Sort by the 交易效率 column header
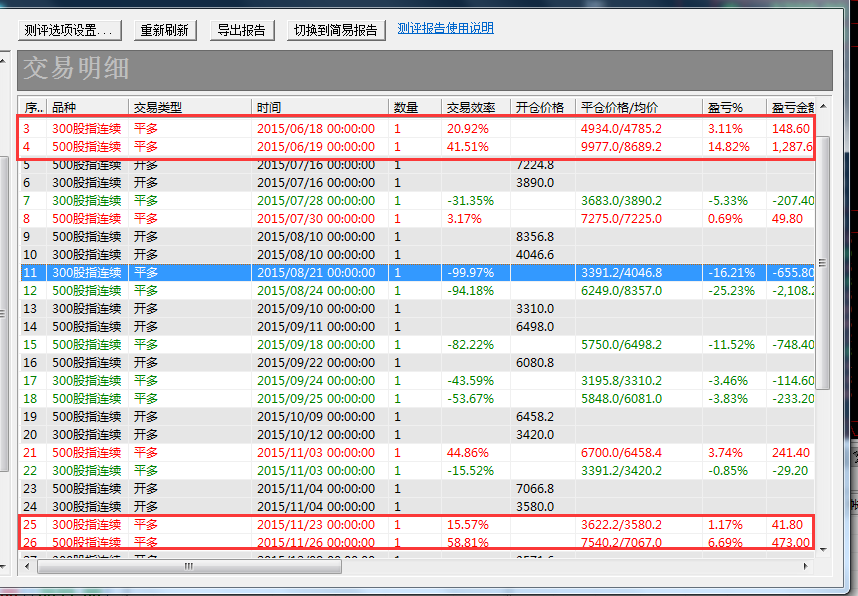This screenshot has width=858, height=596. click(x=475, y=107)
